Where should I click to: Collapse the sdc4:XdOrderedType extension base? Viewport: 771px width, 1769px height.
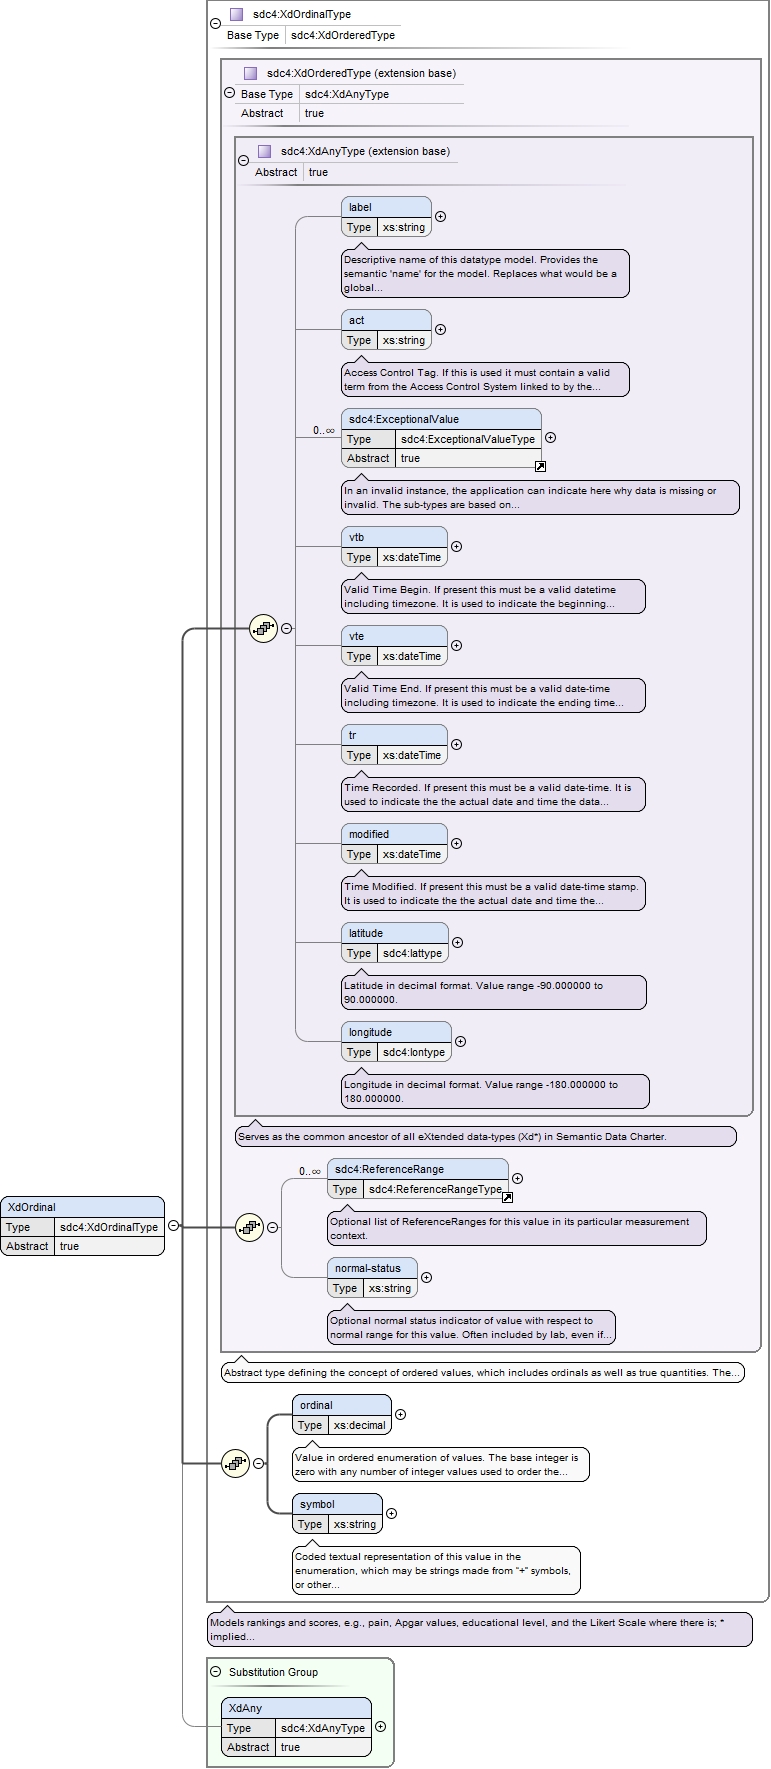coord(230,93)
